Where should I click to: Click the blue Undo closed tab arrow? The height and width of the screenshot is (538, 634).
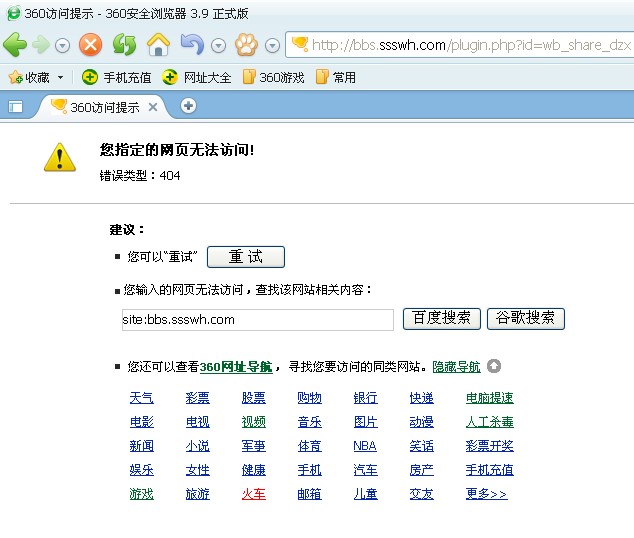click(192, 44)
